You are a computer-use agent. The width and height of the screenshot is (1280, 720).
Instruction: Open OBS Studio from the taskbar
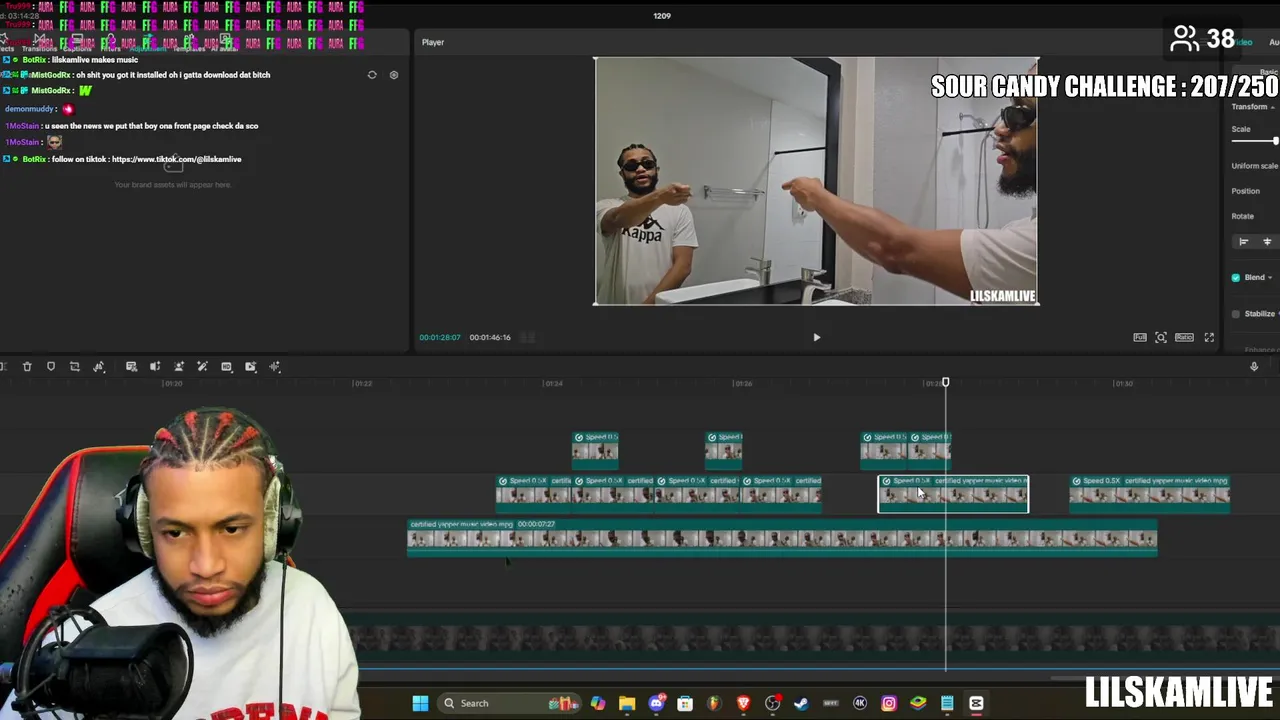773,704
